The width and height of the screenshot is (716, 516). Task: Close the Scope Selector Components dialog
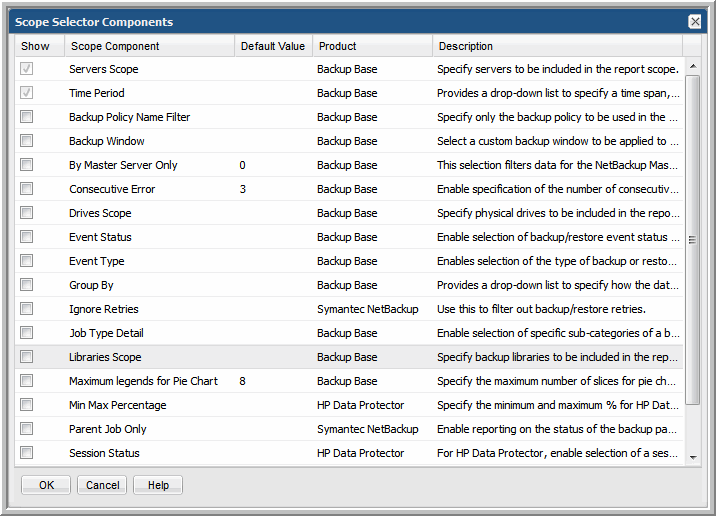pyautogui.click(x=695, y=22)
